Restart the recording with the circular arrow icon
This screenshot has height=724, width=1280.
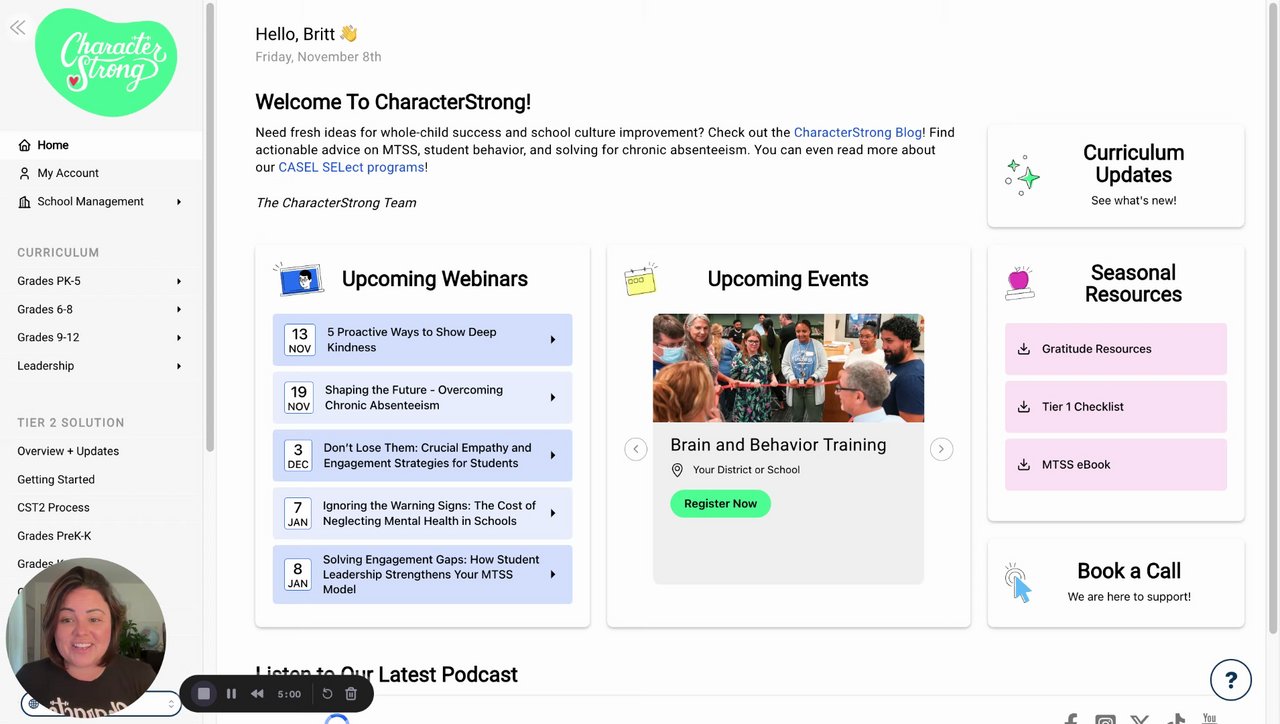(x=327, y=694)
